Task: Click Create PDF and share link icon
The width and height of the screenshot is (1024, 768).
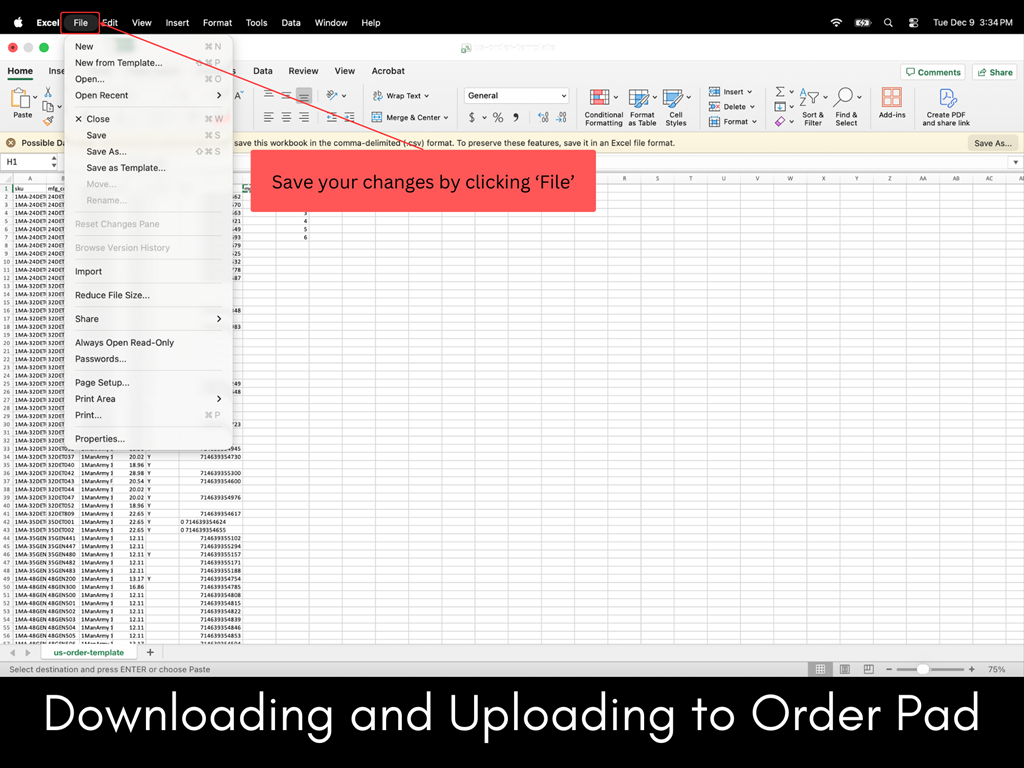Action: (x=946, y=98)
